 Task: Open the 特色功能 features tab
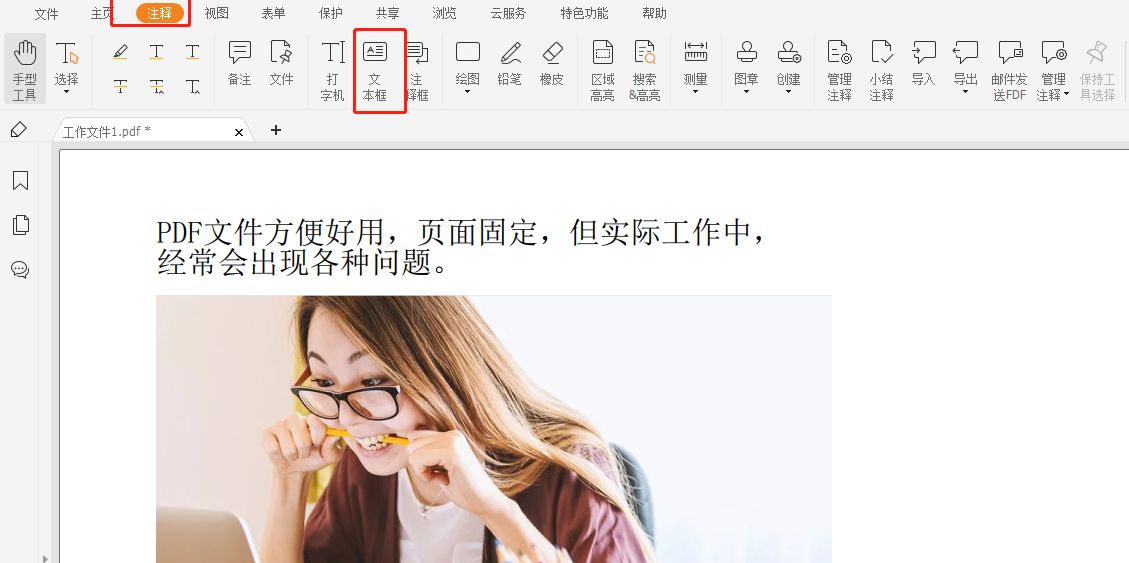(585, 14)
